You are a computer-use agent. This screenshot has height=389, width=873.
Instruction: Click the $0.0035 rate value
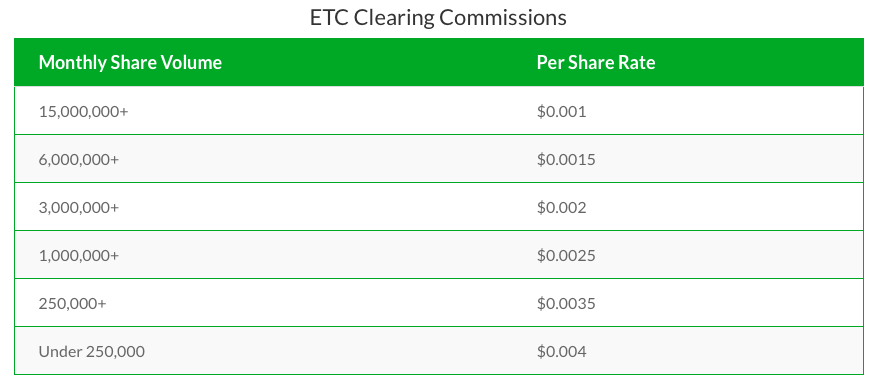click(x=566, y=303)
